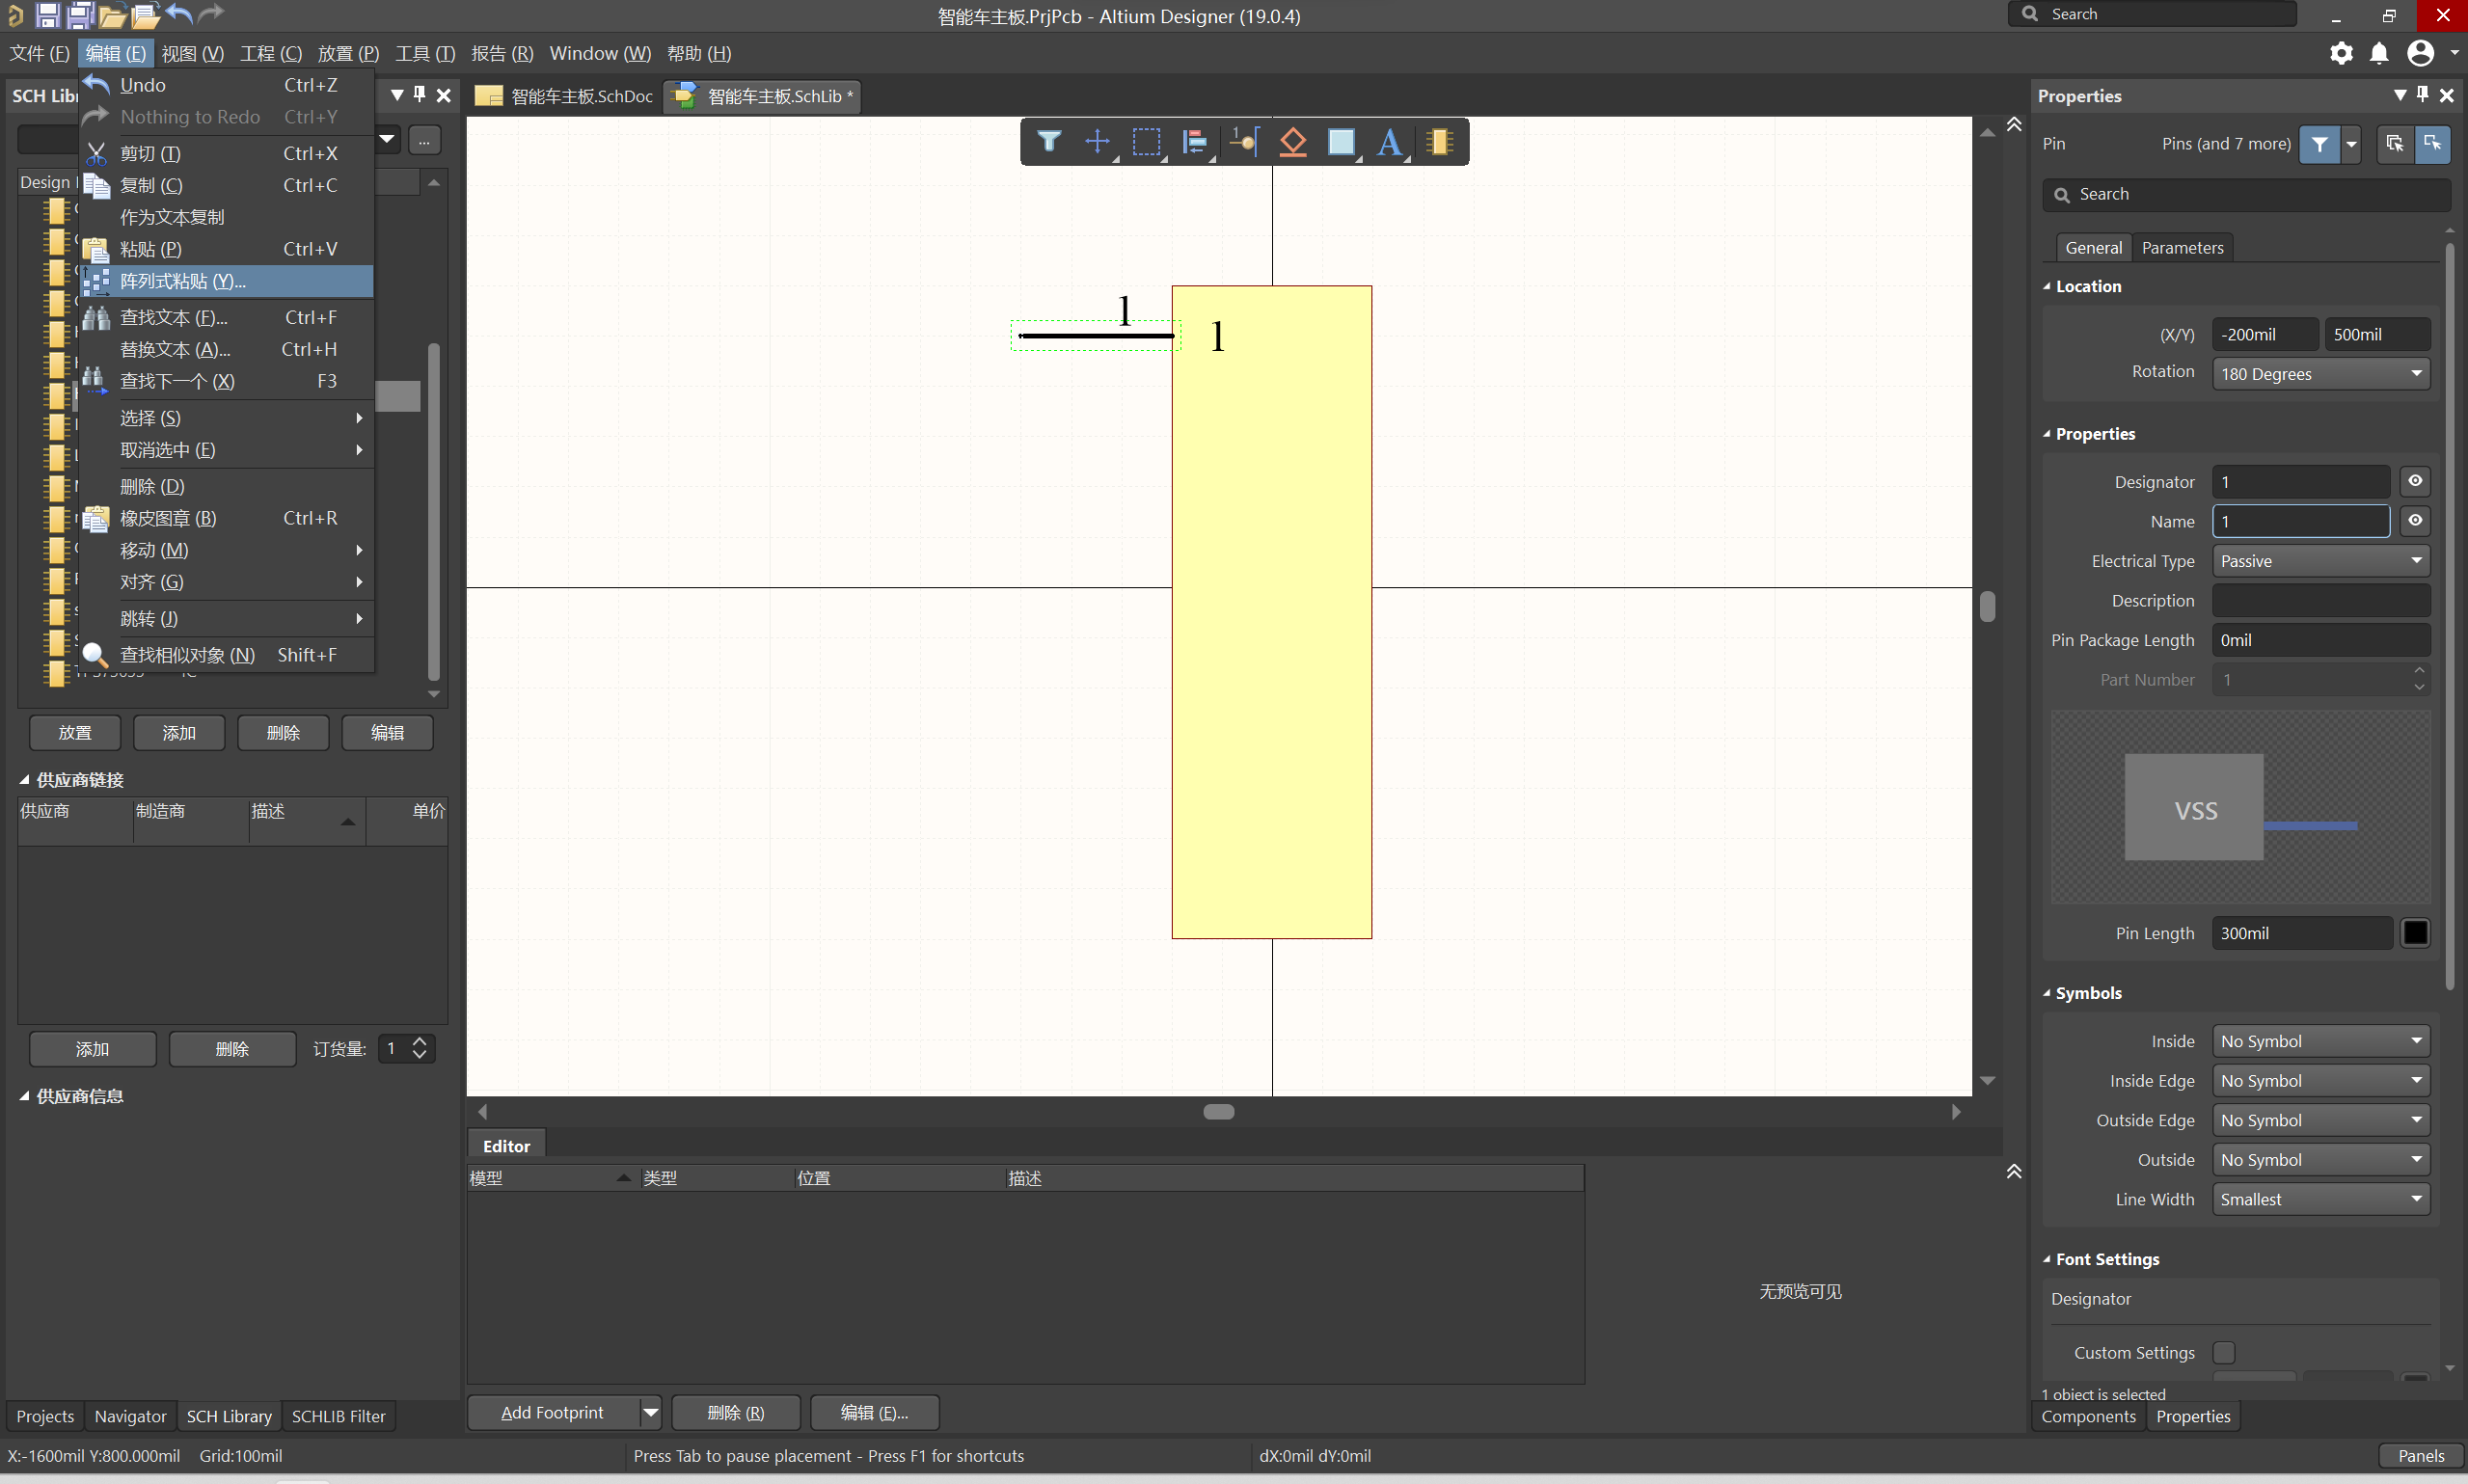This screenshot has height=1484, width=2468.
Task: Open the pin color swatch beside Pin Length
Action: pos(2415,932)
